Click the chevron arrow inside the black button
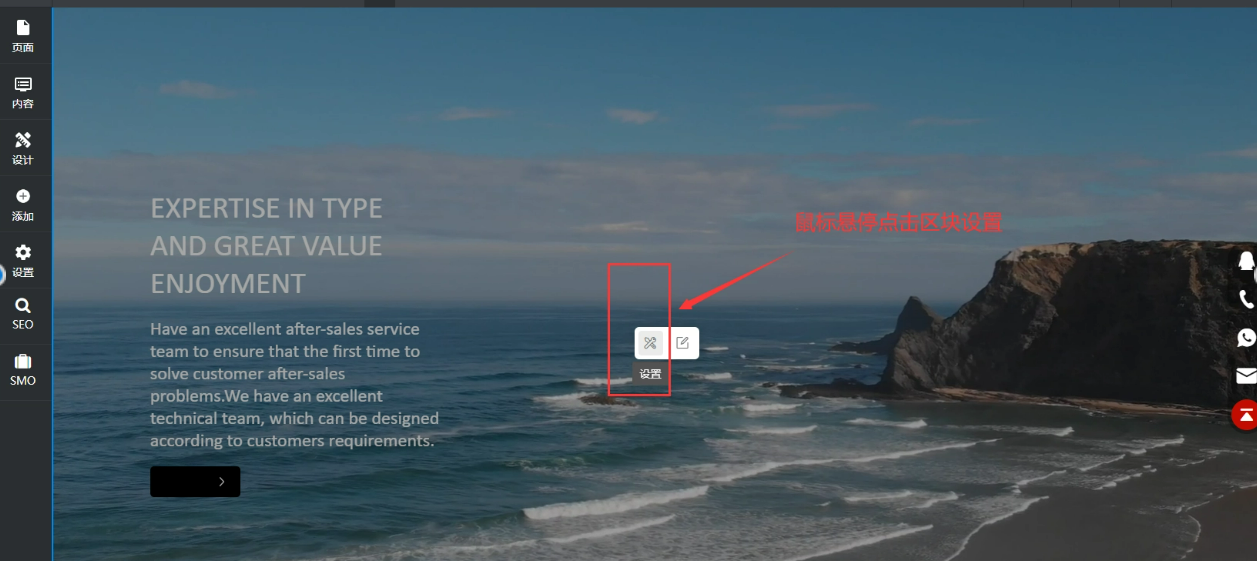1257x561 pixels. (x=221, y=482)
